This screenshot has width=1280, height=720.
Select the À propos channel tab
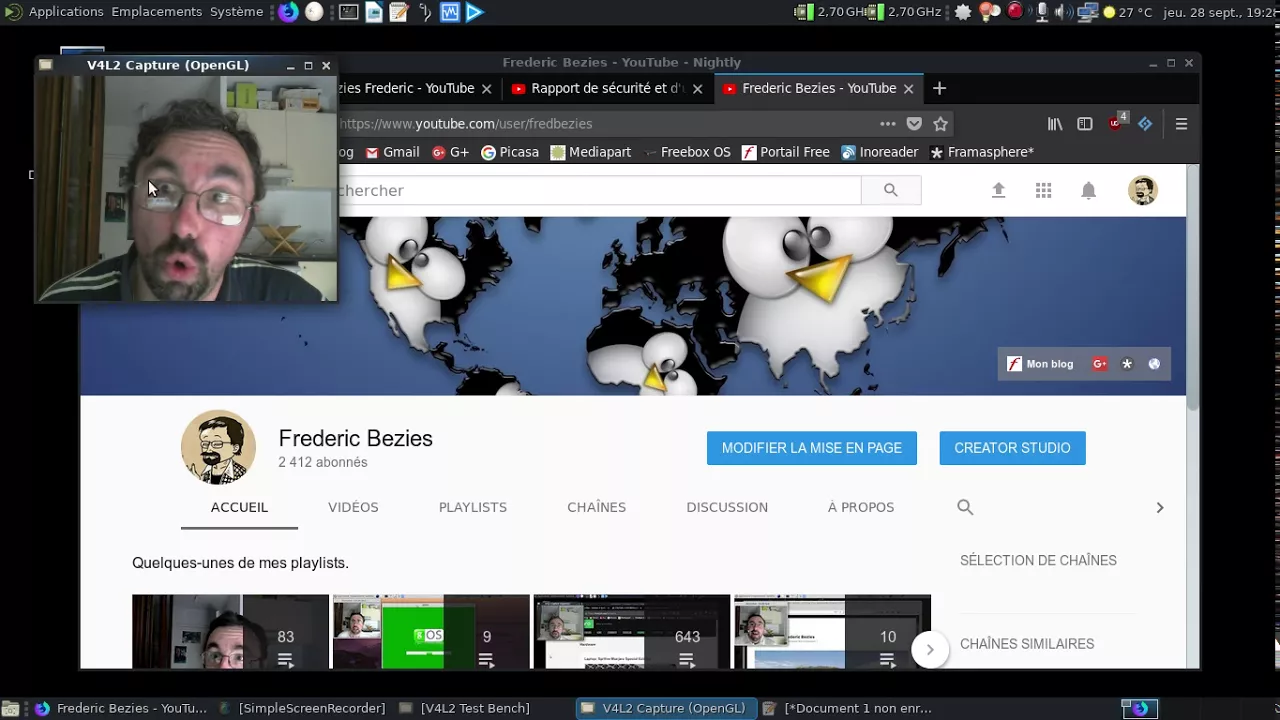tap(861, 507)
